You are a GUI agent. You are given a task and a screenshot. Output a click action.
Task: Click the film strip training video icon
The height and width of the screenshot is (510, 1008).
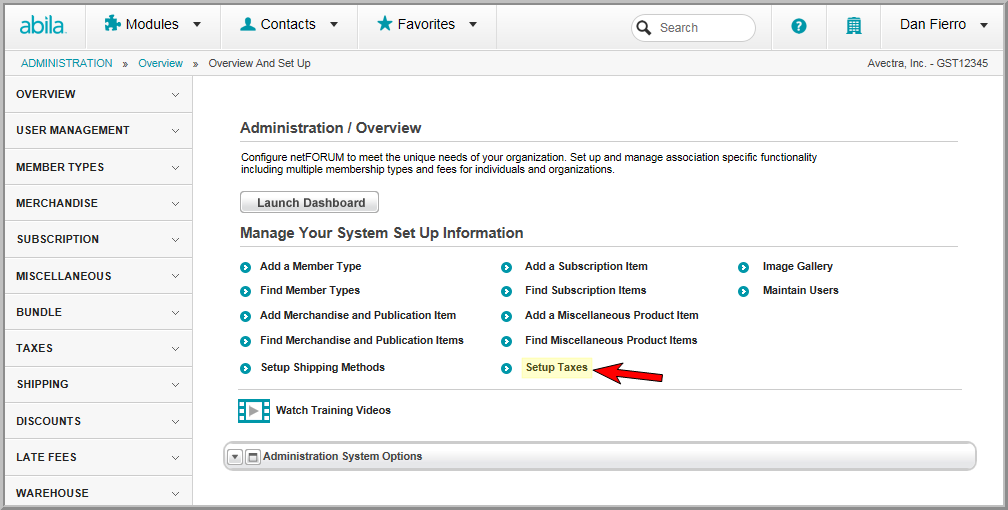point(254,410)
